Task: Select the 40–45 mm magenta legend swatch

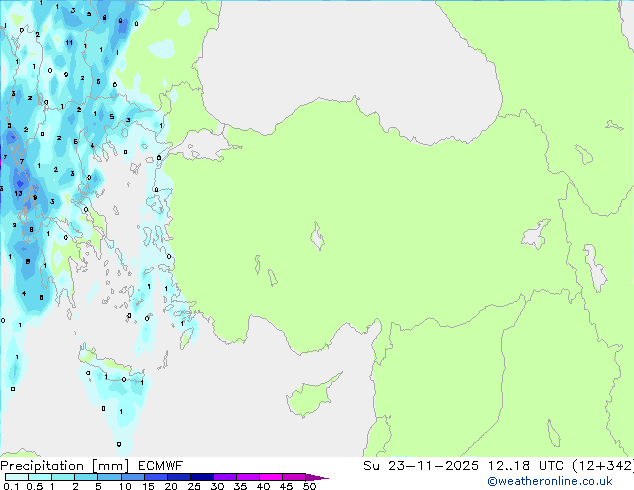Action: 271,477
